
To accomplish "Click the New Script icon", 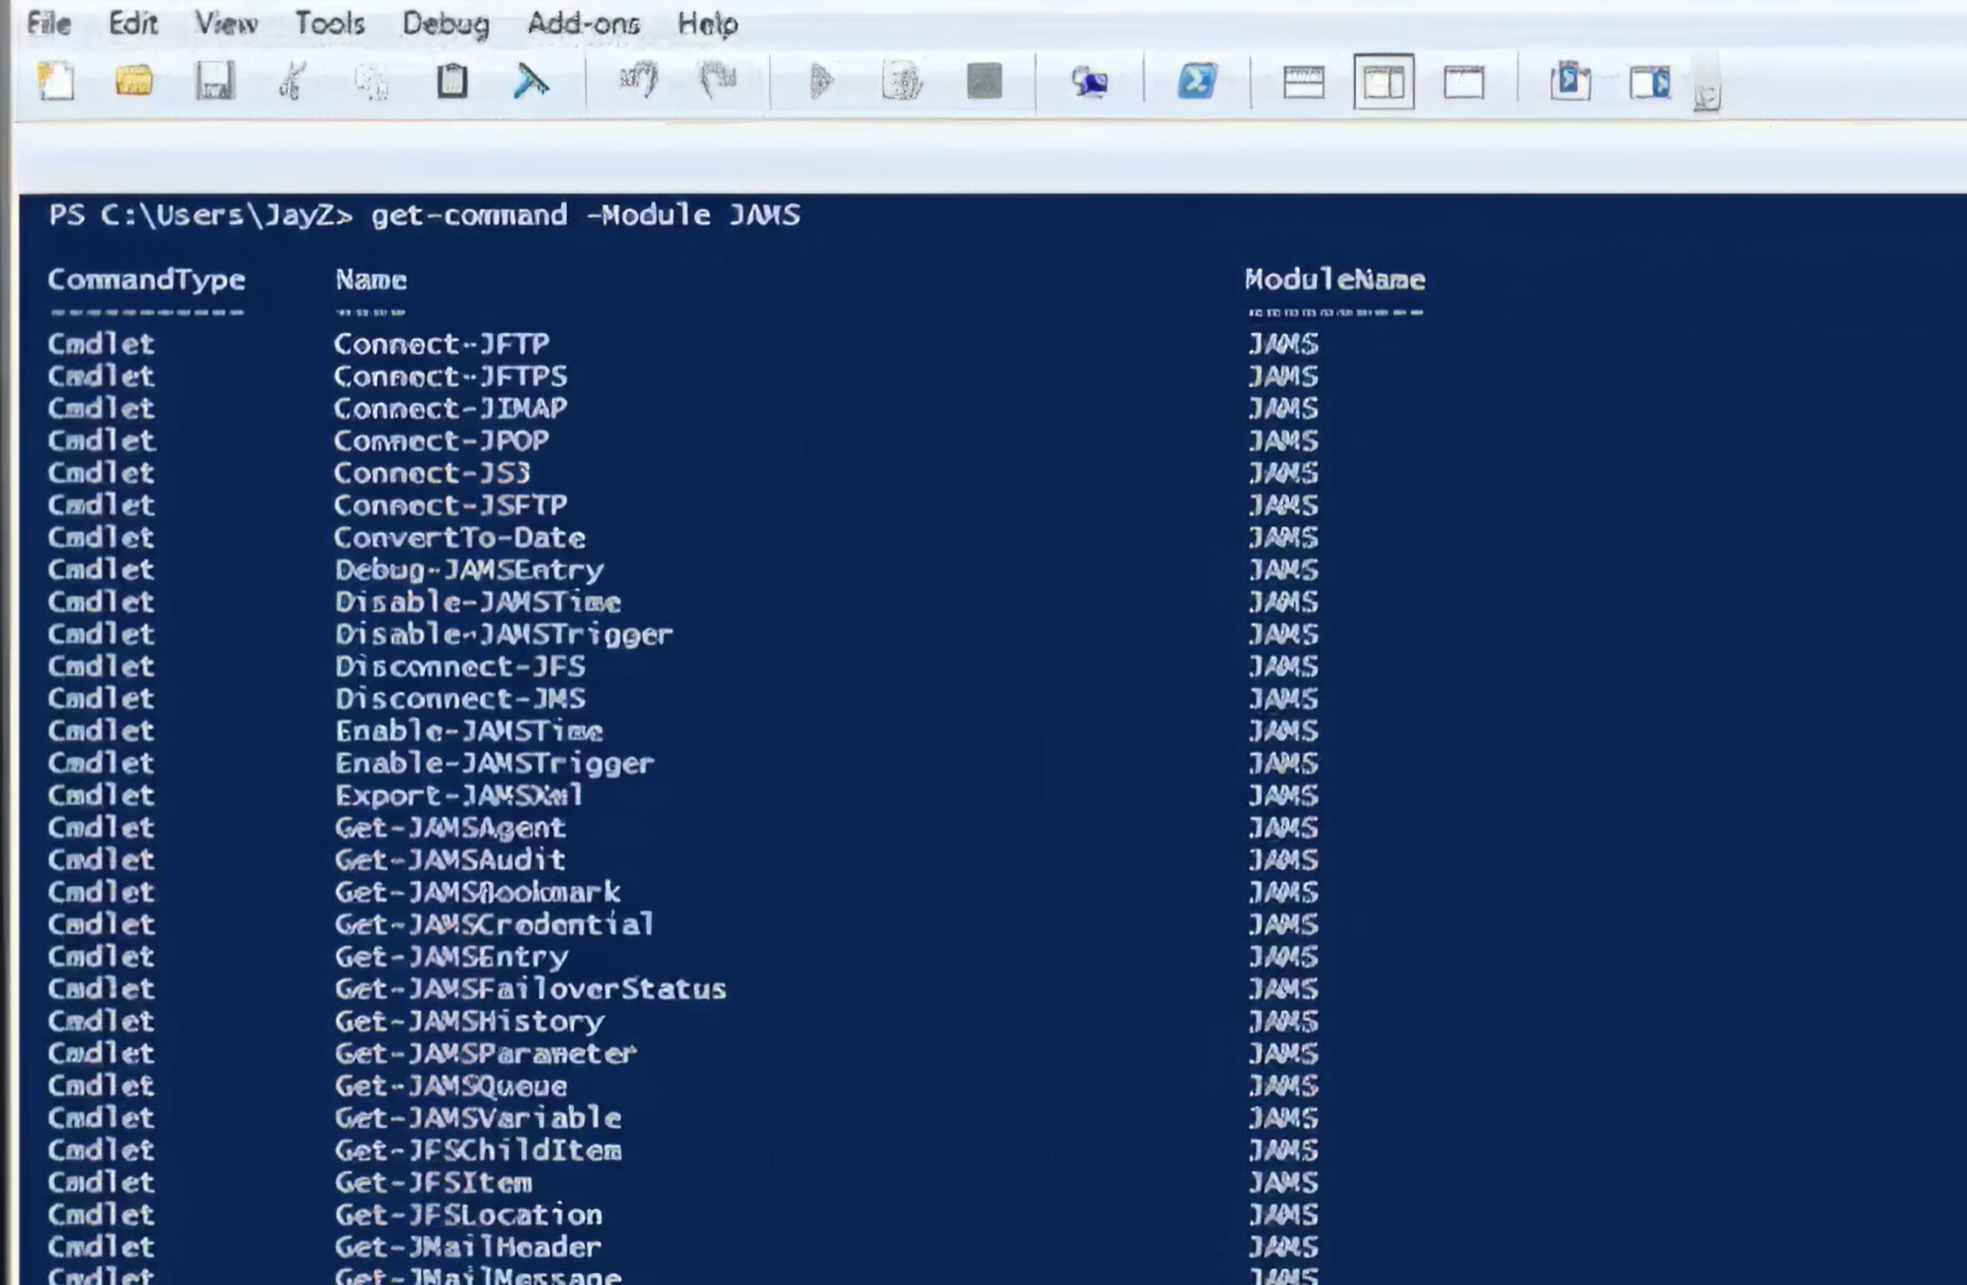I will [x=56, y=84].
